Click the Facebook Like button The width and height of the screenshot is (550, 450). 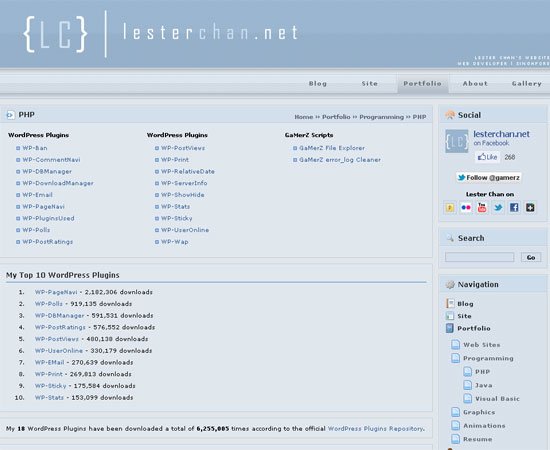point(488,157)
